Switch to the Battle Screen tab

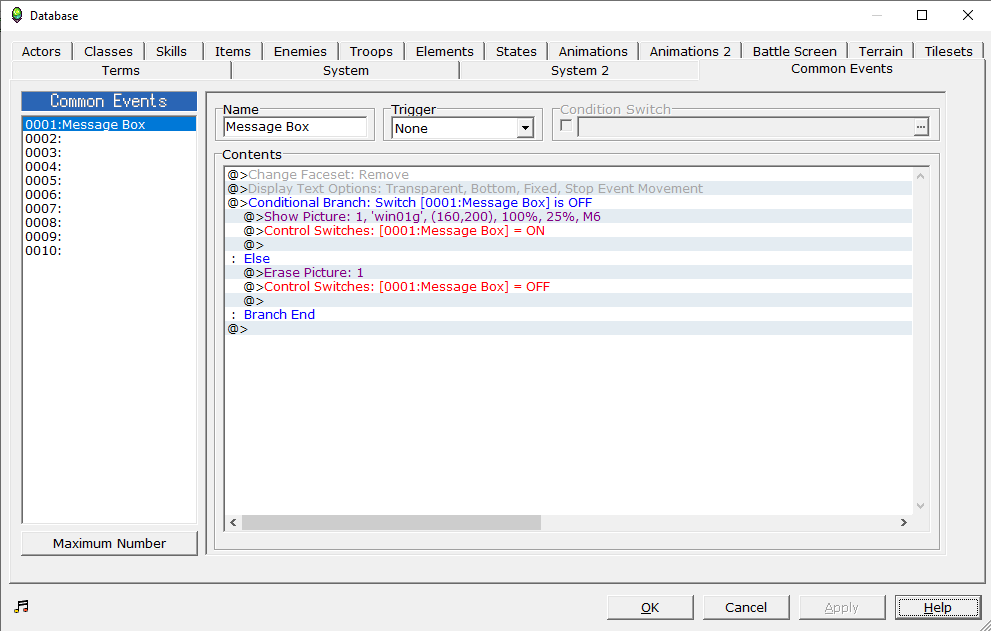pyautogui.click(x=794, y=51)
